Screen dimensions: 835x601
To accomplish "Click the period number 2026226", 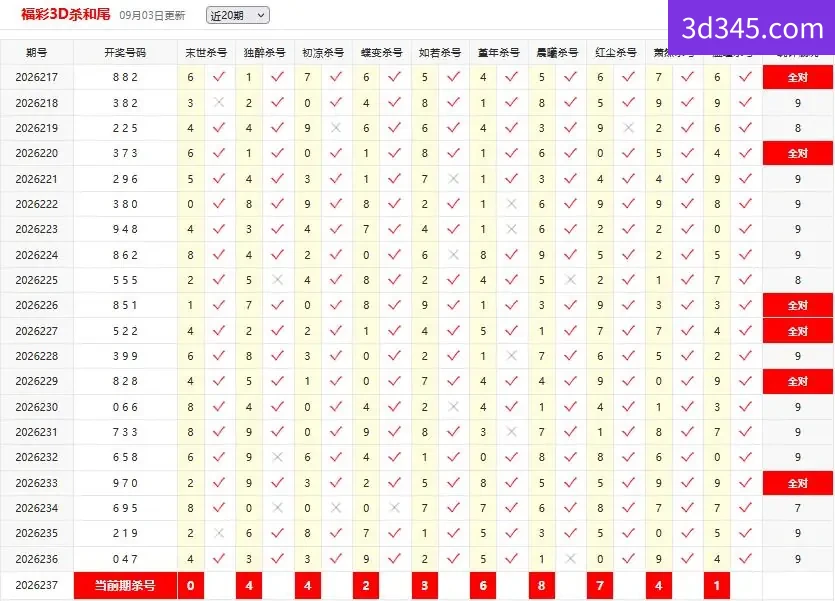I will (x=37, y=306).
